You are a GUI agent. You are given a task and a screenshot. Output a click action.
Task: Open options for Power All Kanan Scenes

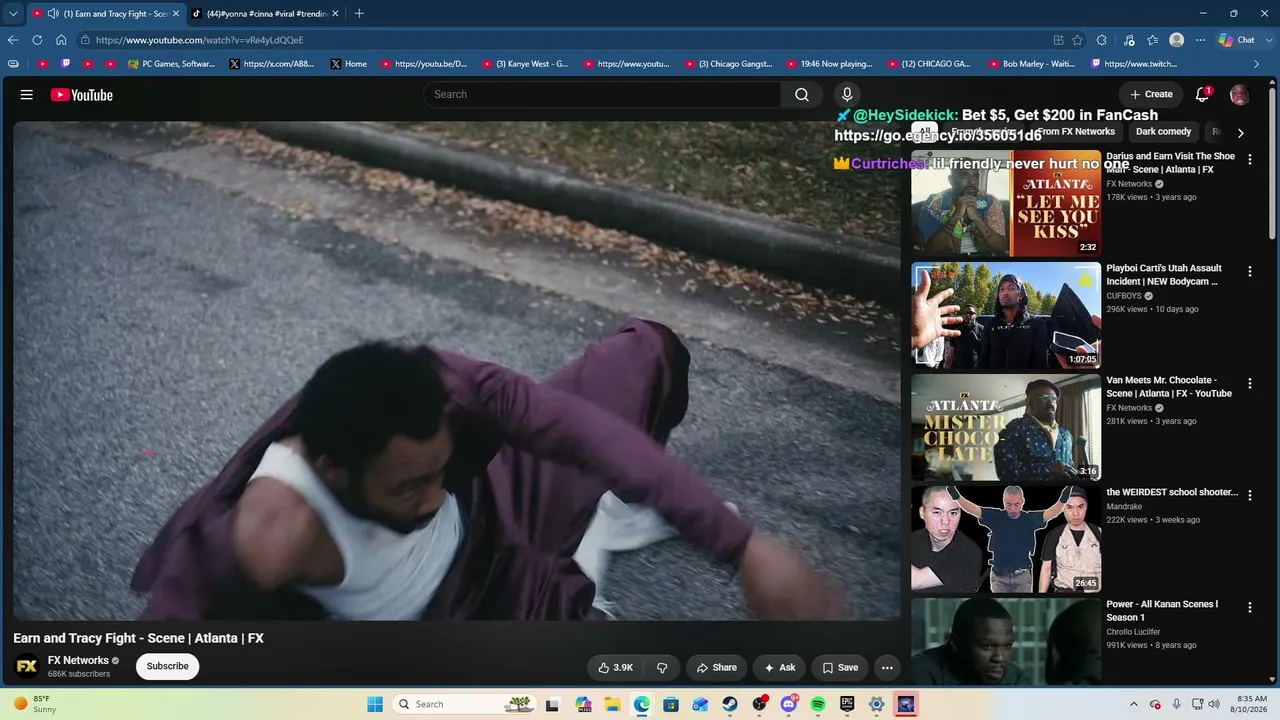1249,607
